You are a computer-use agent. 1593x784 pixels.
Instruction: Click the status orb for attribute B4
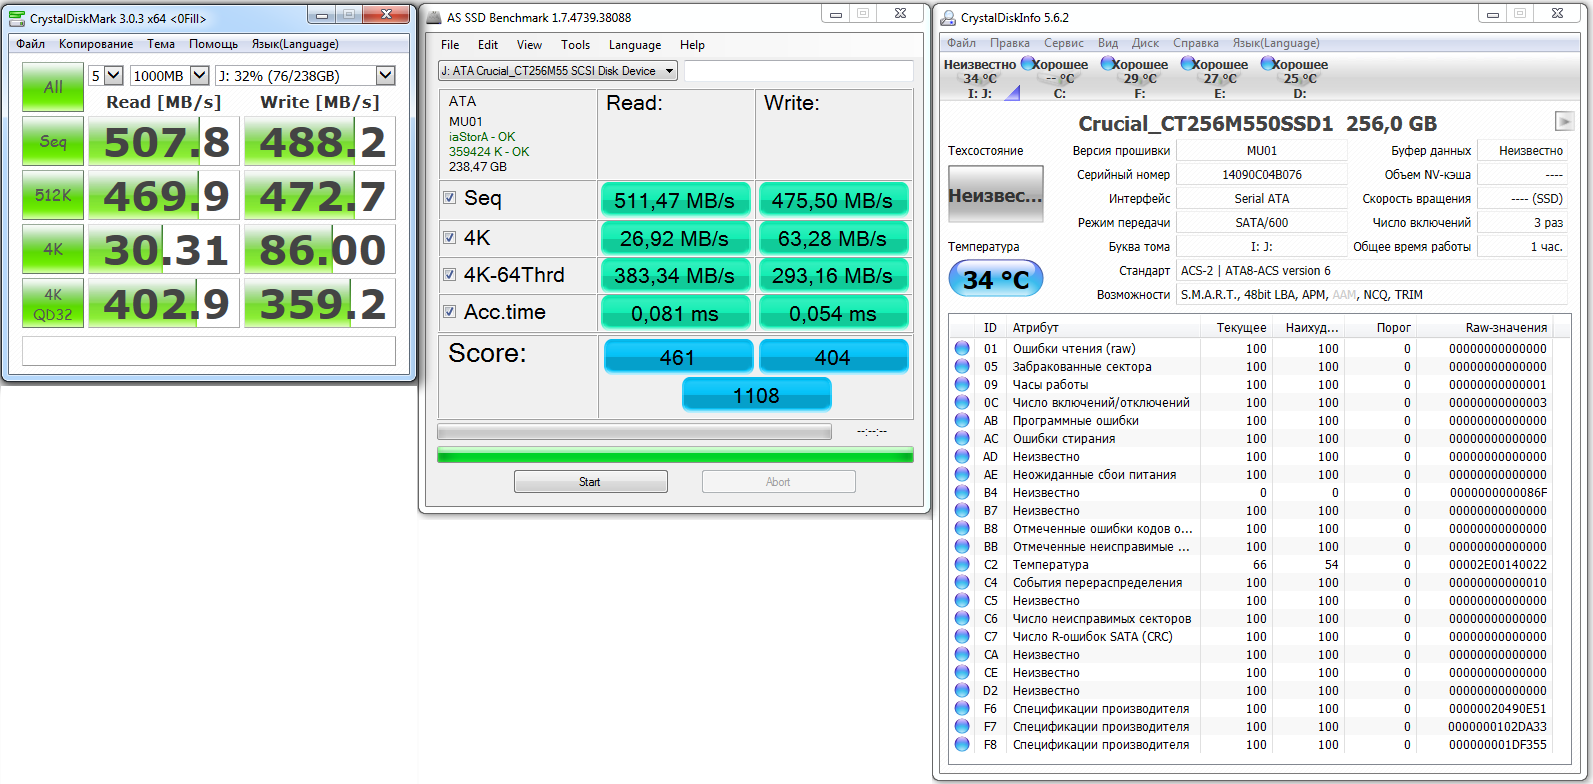962,492
